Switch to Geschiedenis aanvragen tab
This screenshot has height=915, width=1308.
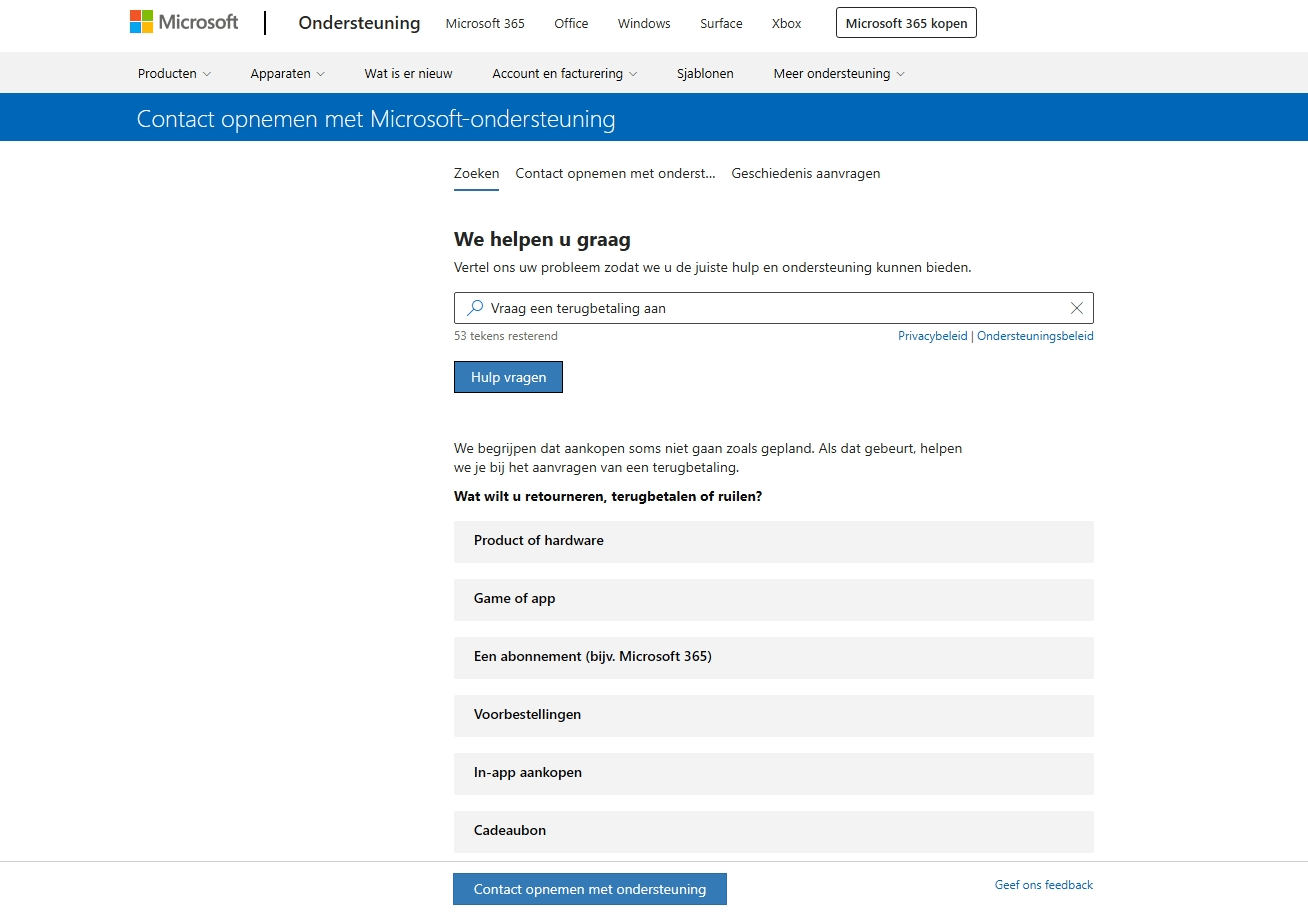pos(806,174)
